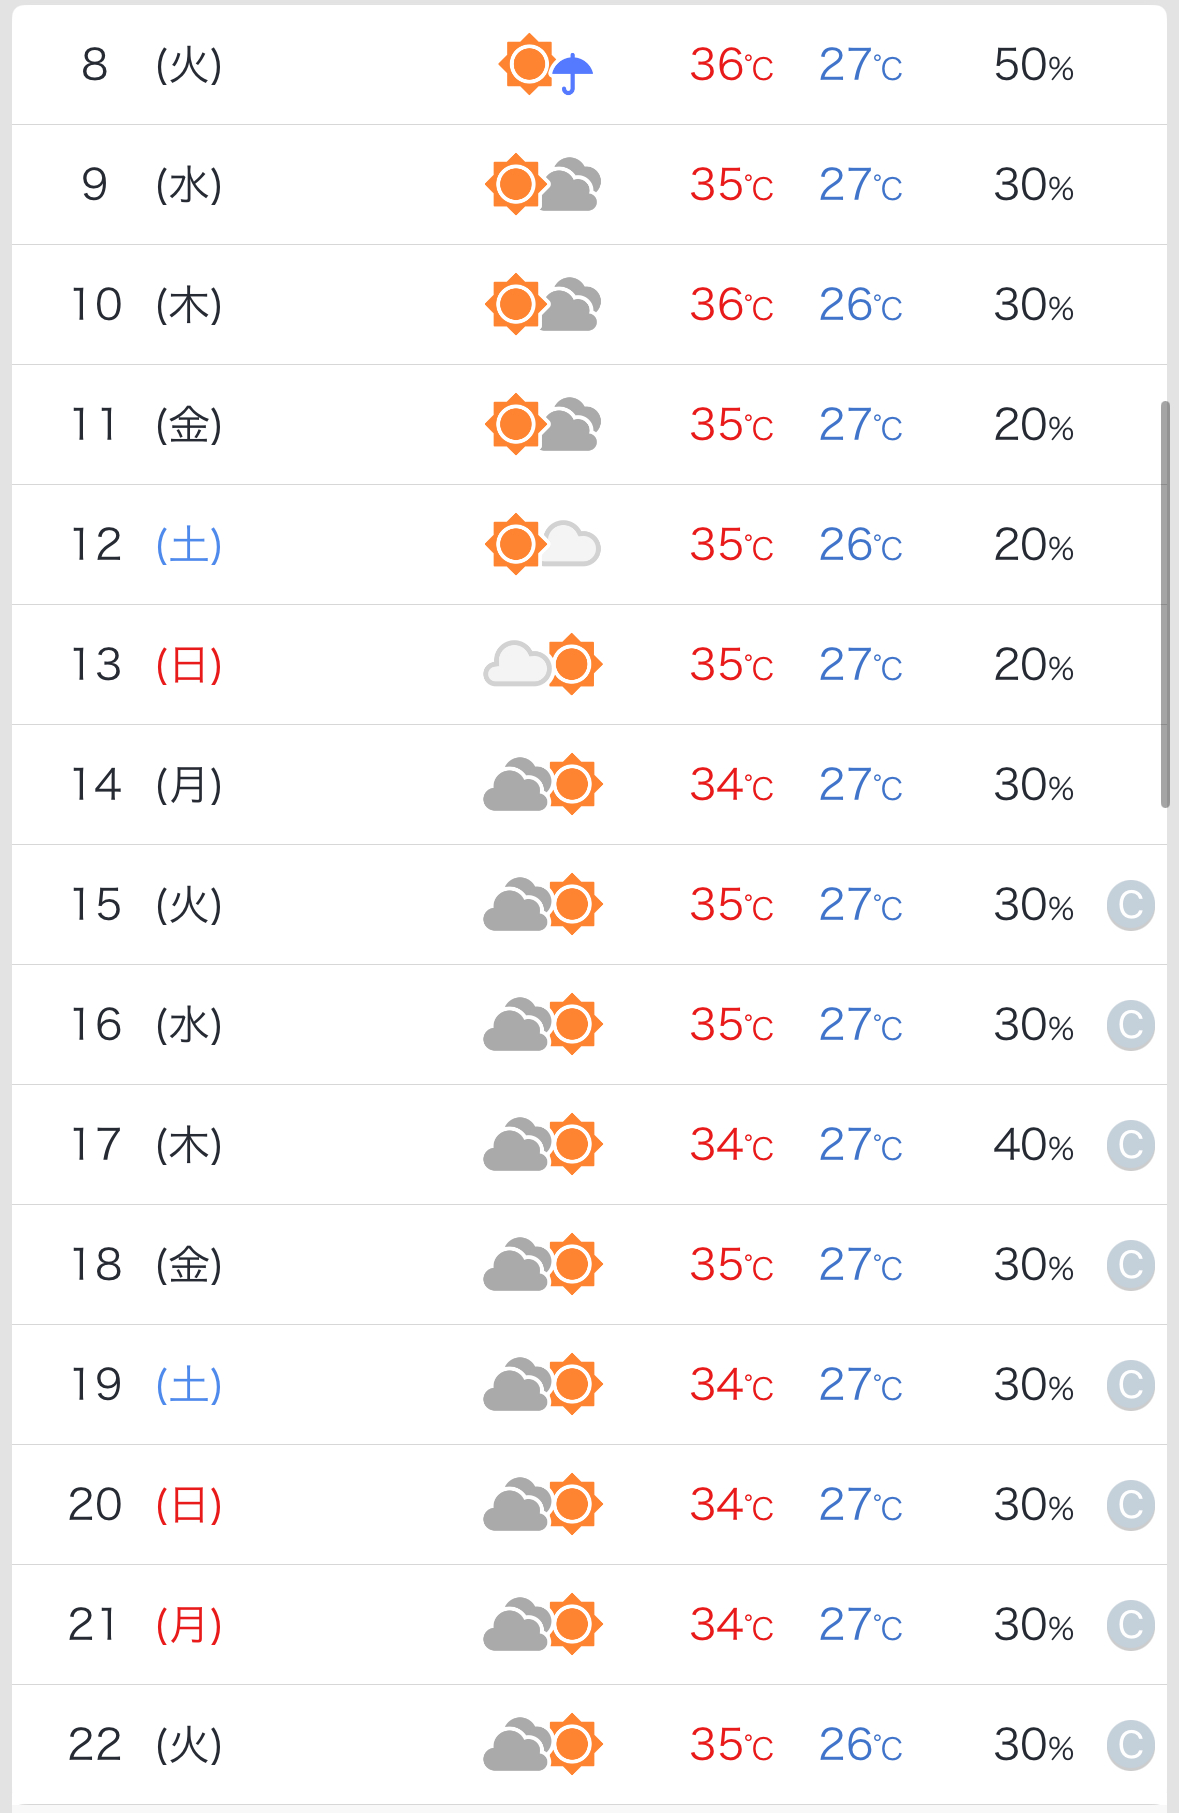1179x1813 pixels.
Task: Click the sun with white cloud icon for day 12
Action: tap(543, 545)
